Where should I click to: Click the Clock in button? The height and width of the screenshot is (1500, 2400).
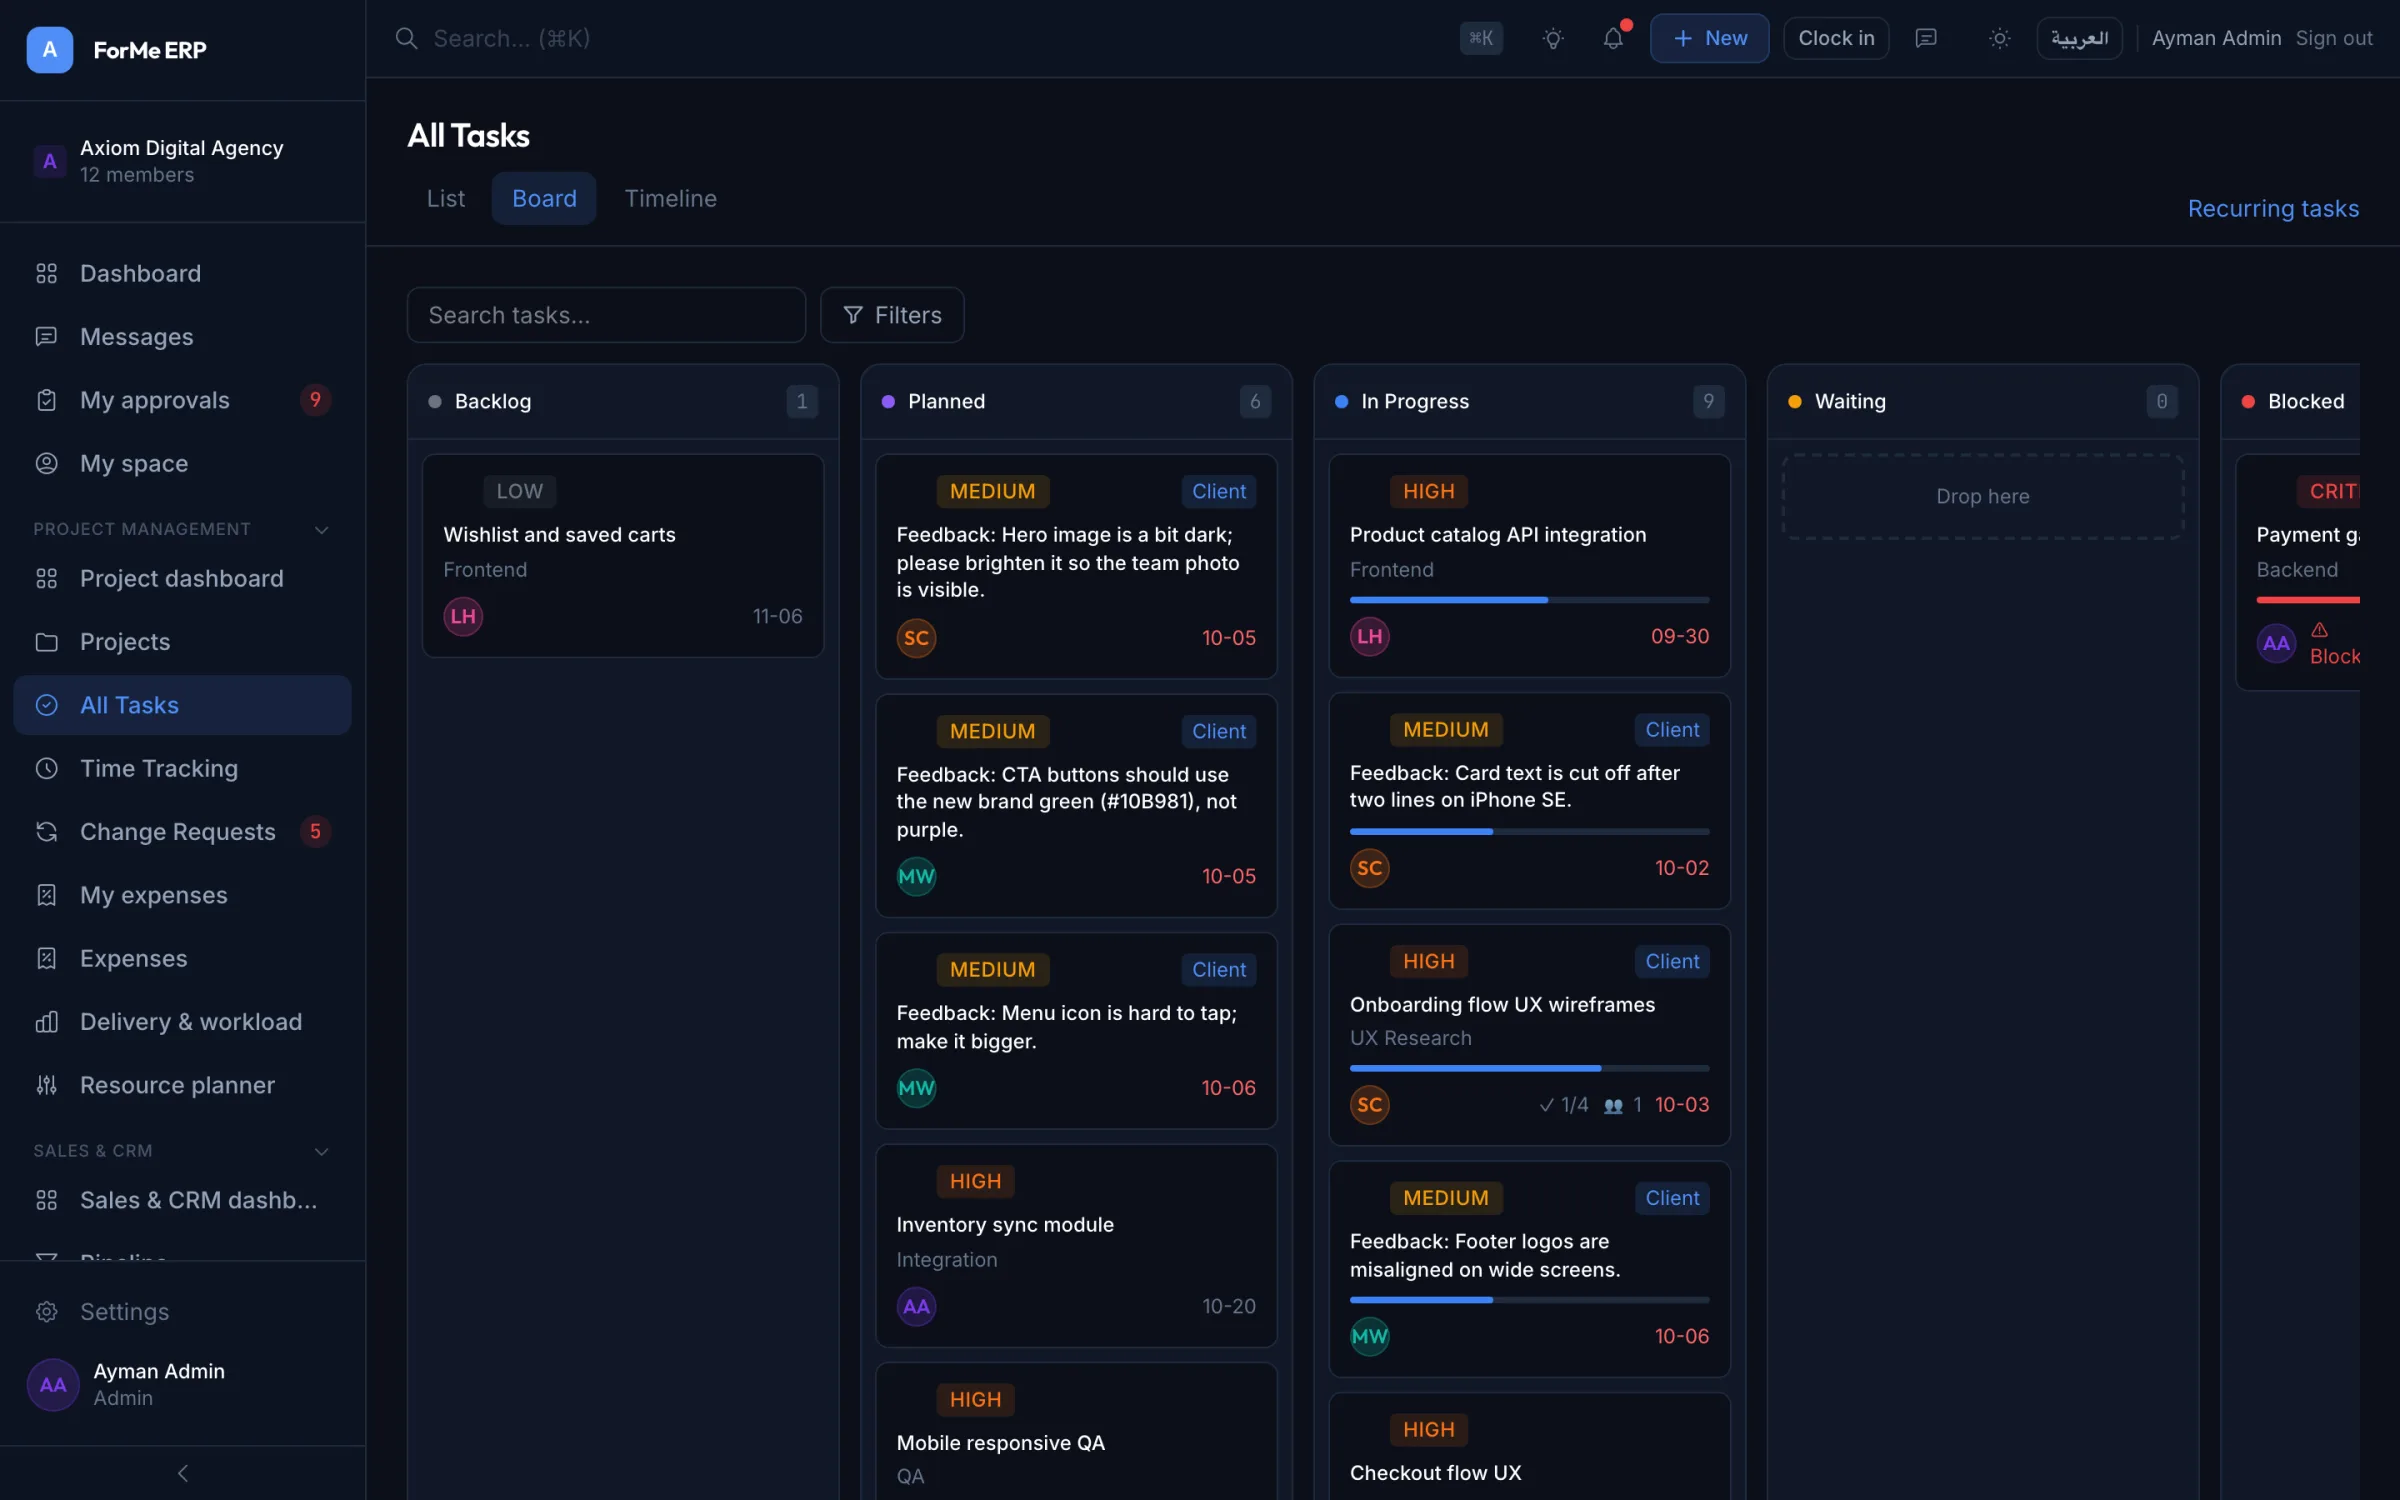coord(1836,38)
